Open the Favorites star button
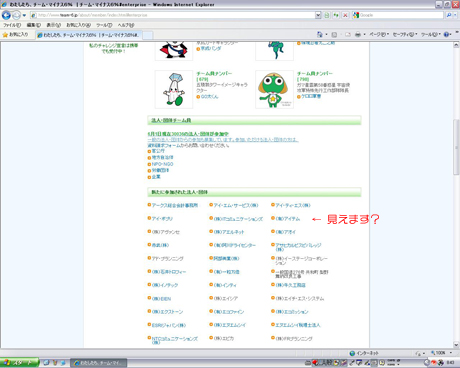 click(x=15, y=34)
